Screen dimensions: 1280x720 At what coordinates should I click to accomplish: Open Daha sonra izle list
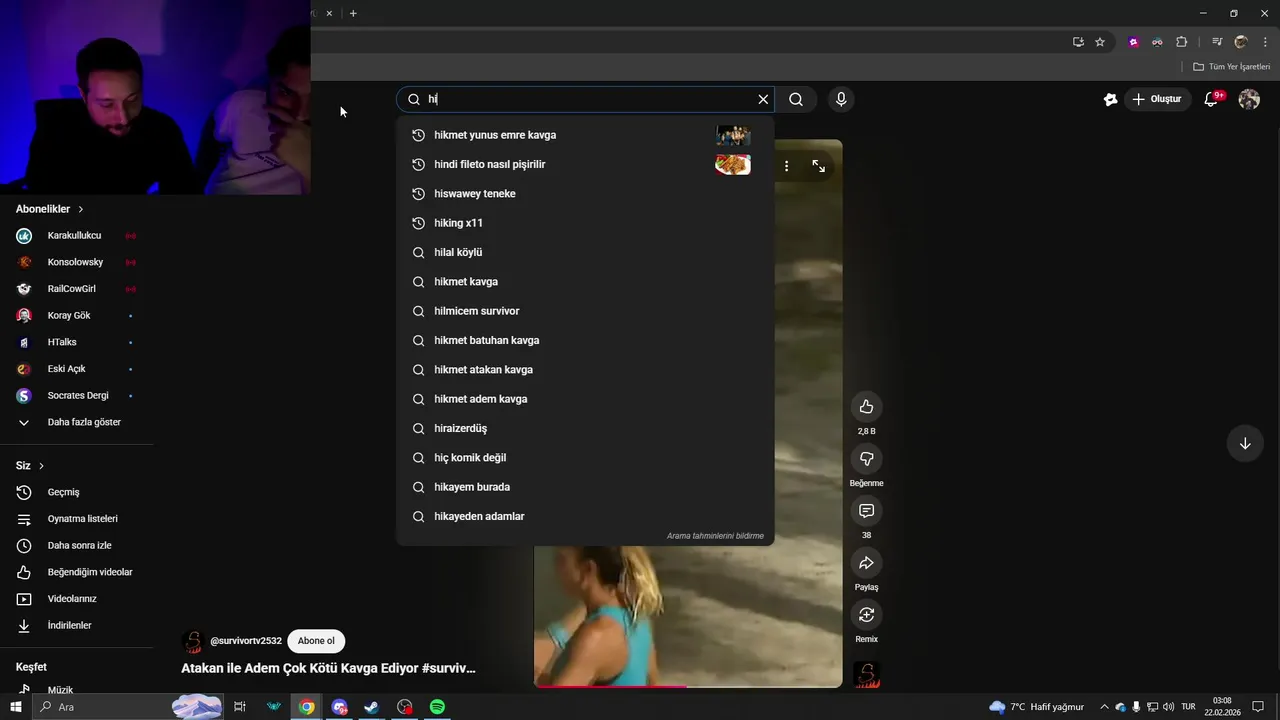point(76,546)
